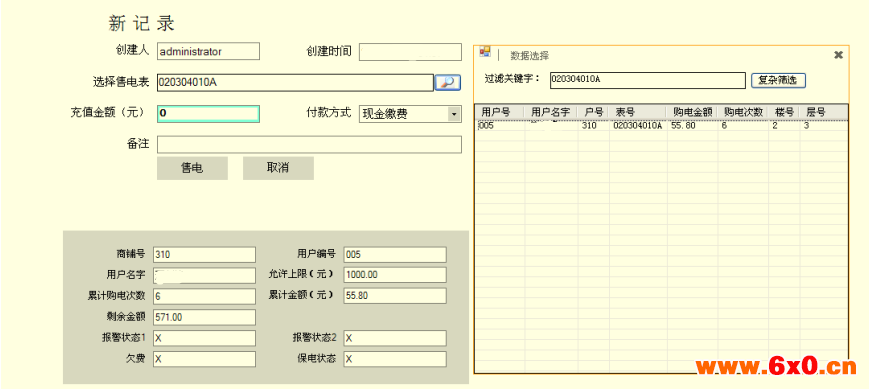Screen dimensions: 869x389
Task: Select table cell 005 in 用户号 column
Action: point(499,126)
